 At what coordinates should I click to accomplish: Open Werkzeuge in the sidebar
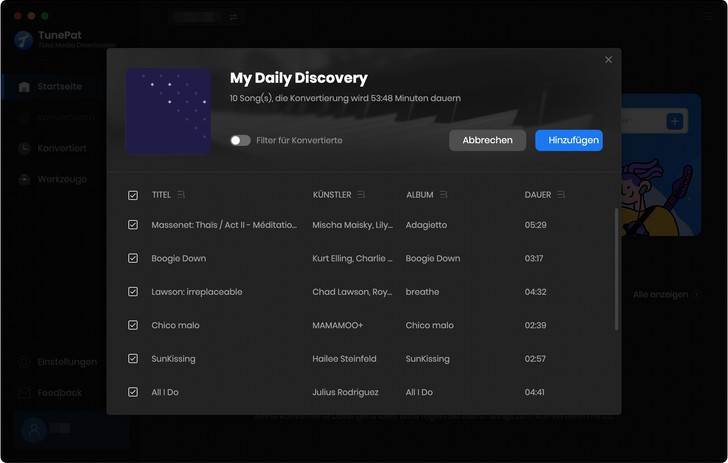point(62,179)
